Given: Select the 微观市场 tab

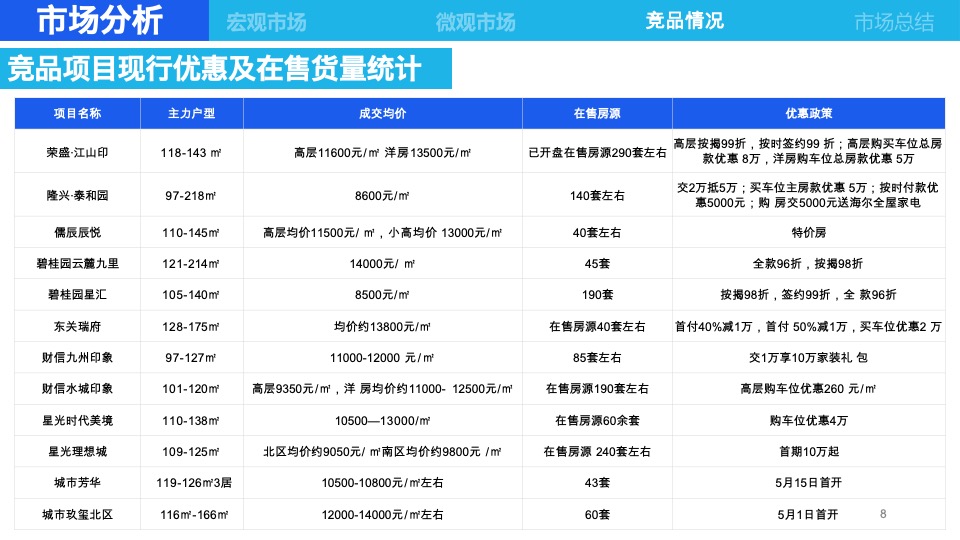Looking at the screenshot, I should 475,22.
